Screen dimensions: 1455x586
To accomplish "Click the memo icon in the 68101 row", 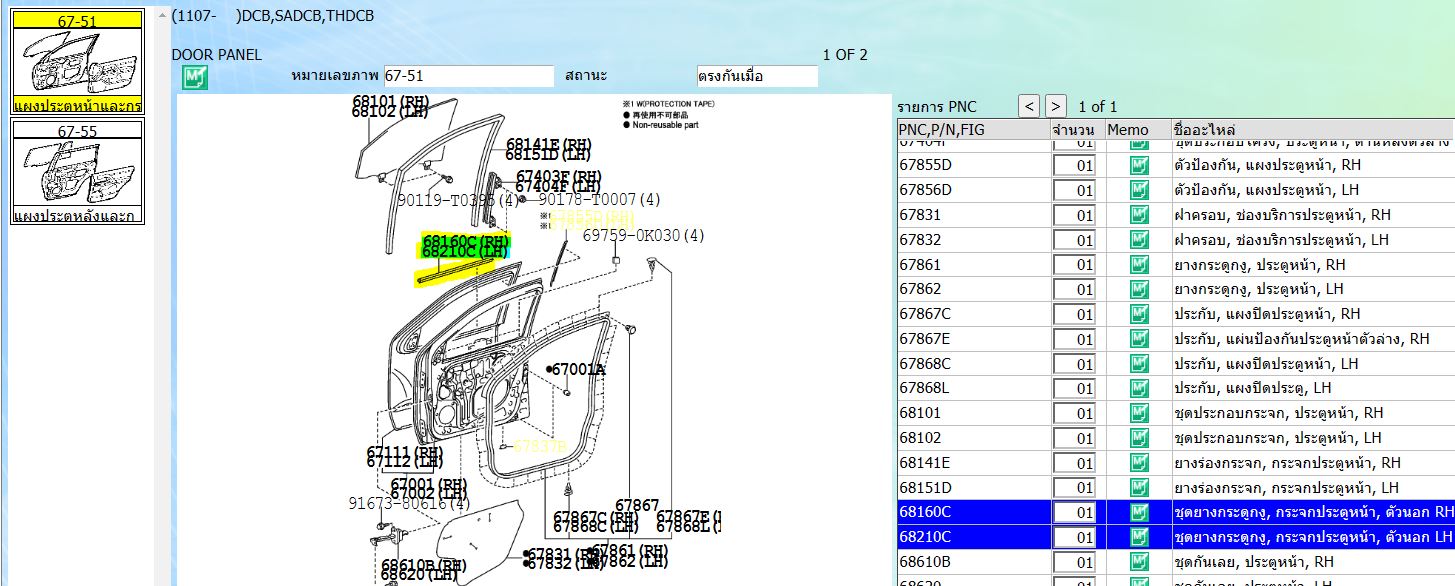I will (x=1139, y=413).
